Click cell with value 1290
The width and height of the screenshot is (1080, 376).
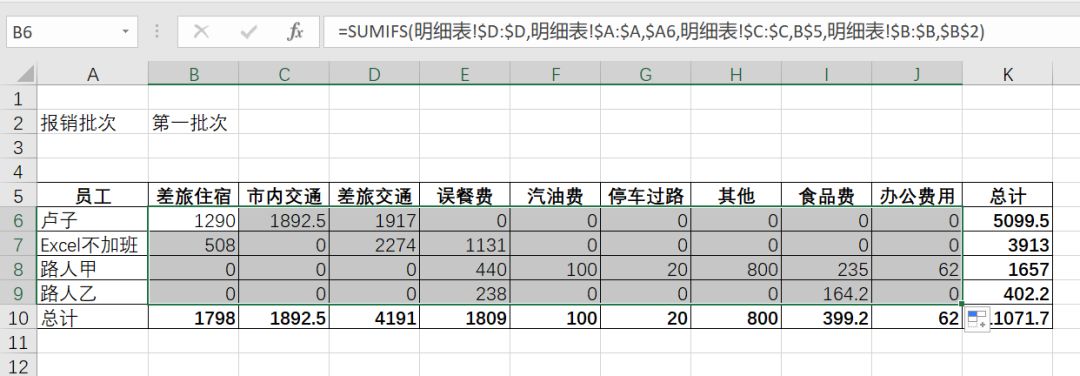pos(194,220)
